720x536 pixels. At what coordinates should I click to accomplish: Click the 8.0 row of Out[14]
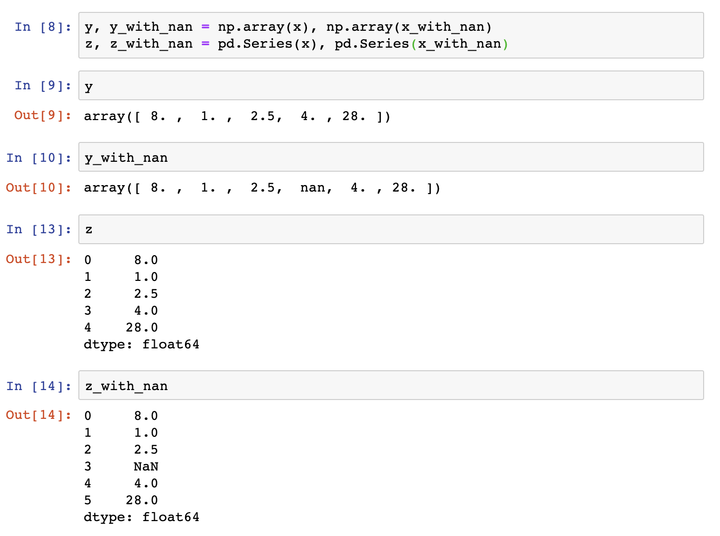pyautogui.click(x=121, y=416)
